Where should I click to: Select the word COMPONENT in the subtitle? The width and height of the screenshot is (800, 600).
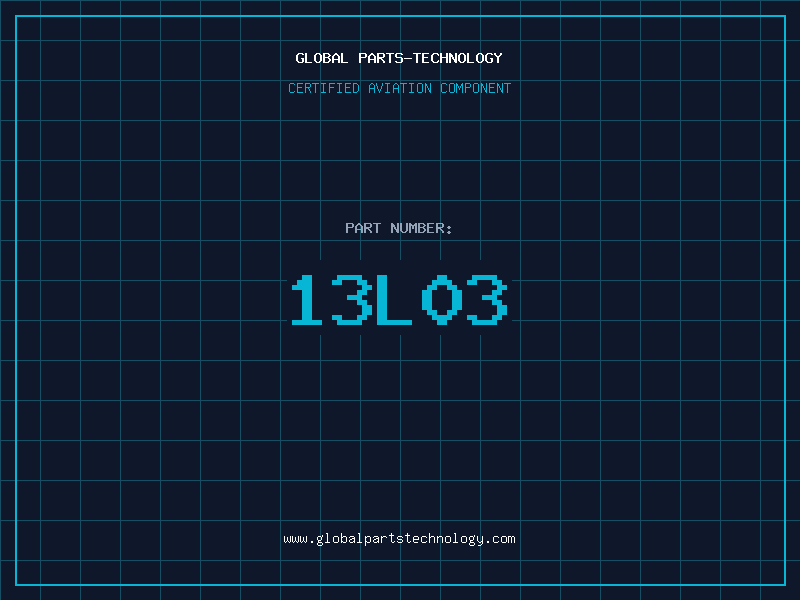(476, 88)
